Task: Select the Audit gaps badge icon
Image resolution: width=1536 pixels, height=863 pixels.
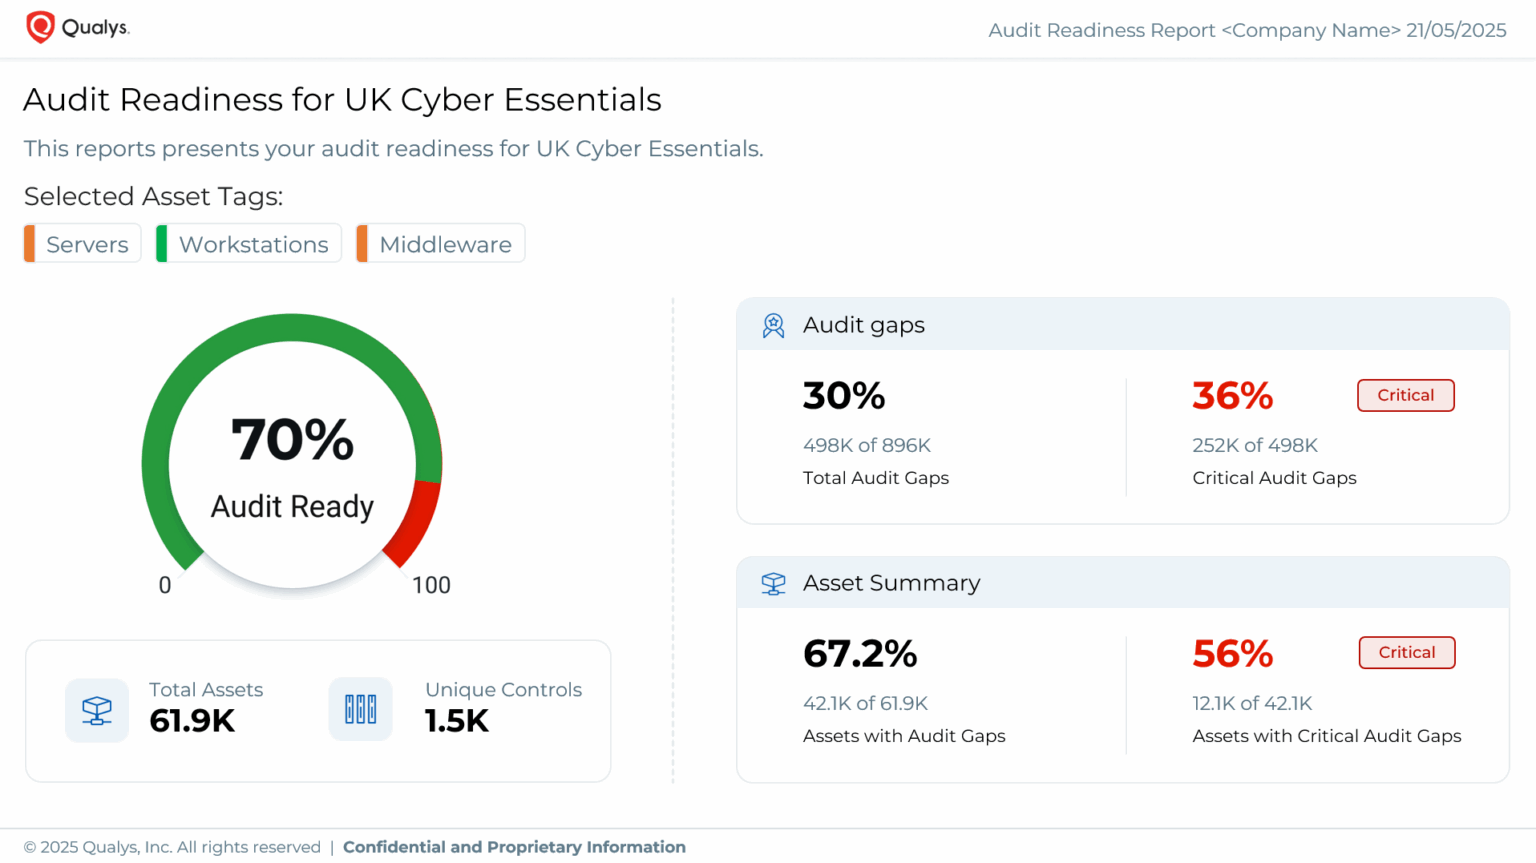Action: pos(773,324)
